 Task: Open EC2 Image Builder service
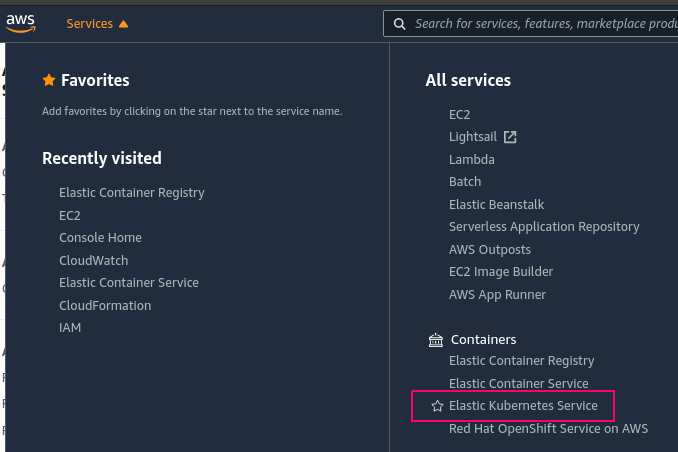(x=501, y=272)
